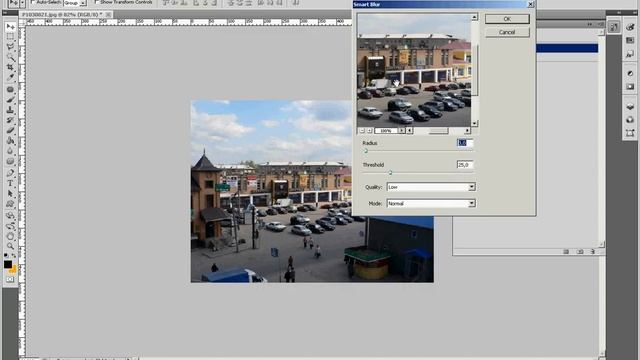Select the Pen tool
Image resolution: width=640 pixels, height=360 pixels.
pos(10,173)
